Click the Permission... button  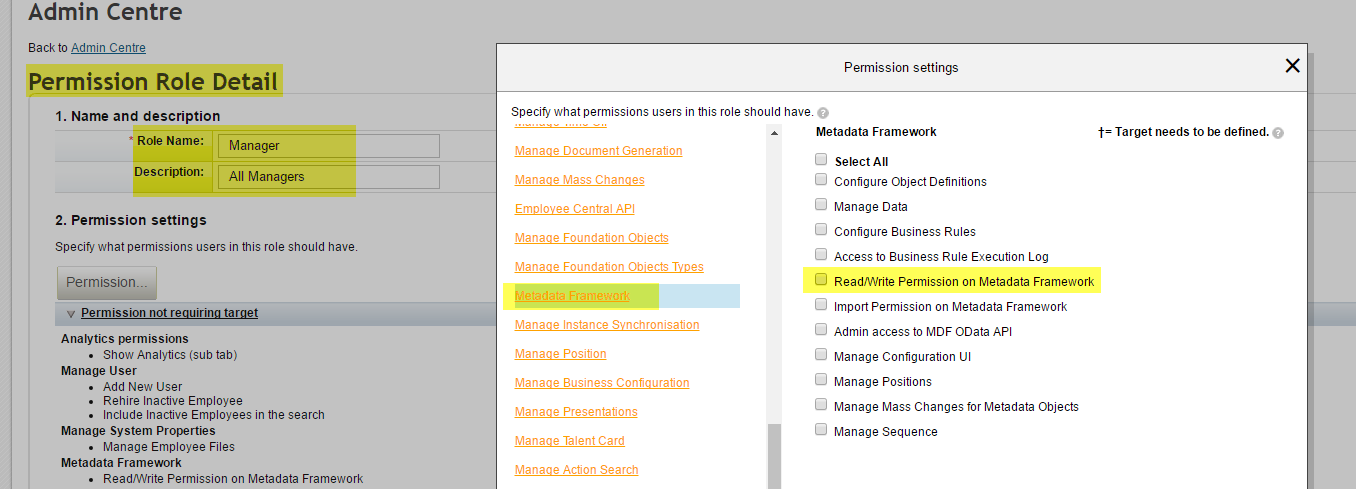tap(107, 283)
